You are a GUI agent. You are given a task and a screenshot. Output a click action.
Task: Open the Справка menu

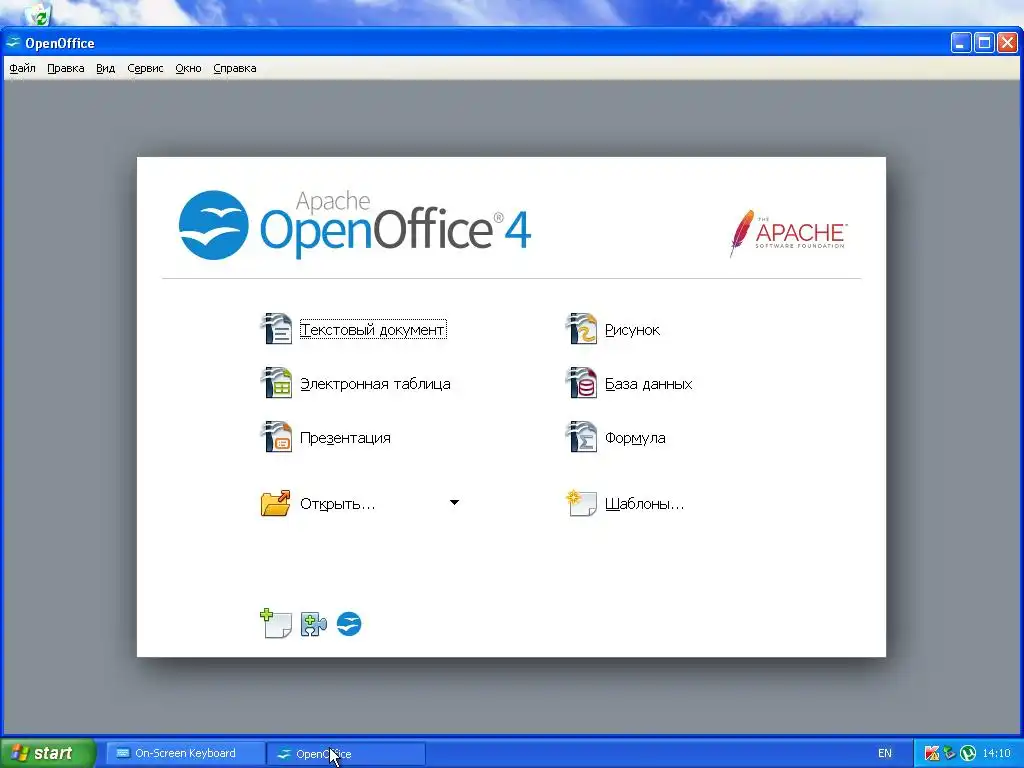click(x=235, y=68)
